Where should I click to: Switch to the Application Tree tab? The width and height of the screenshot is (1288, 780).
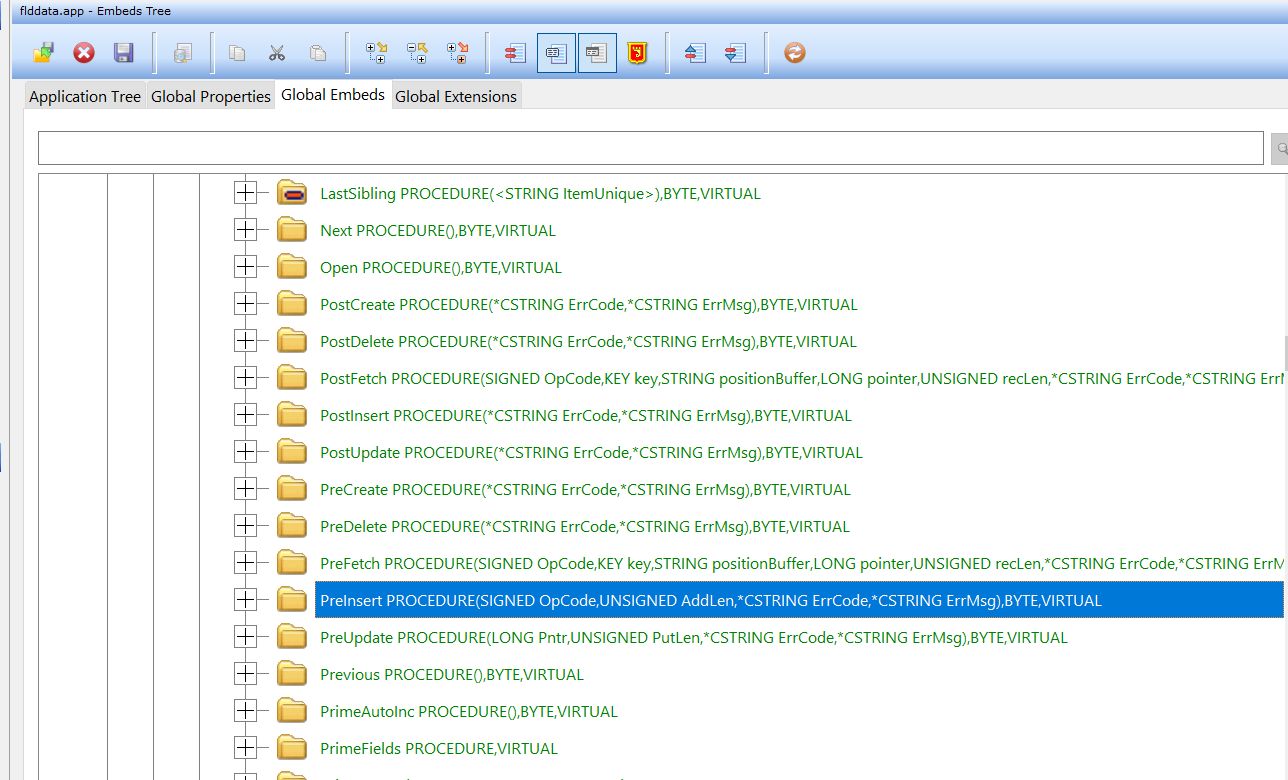click(85, 97)
